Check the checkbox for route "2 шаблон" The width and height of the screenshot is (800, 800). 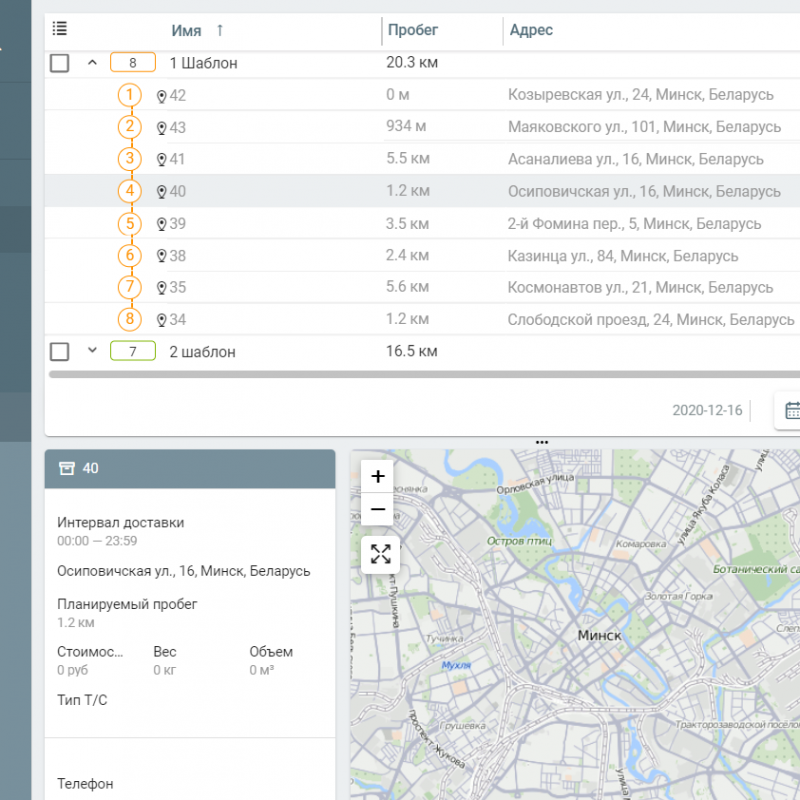pos(59,351)
